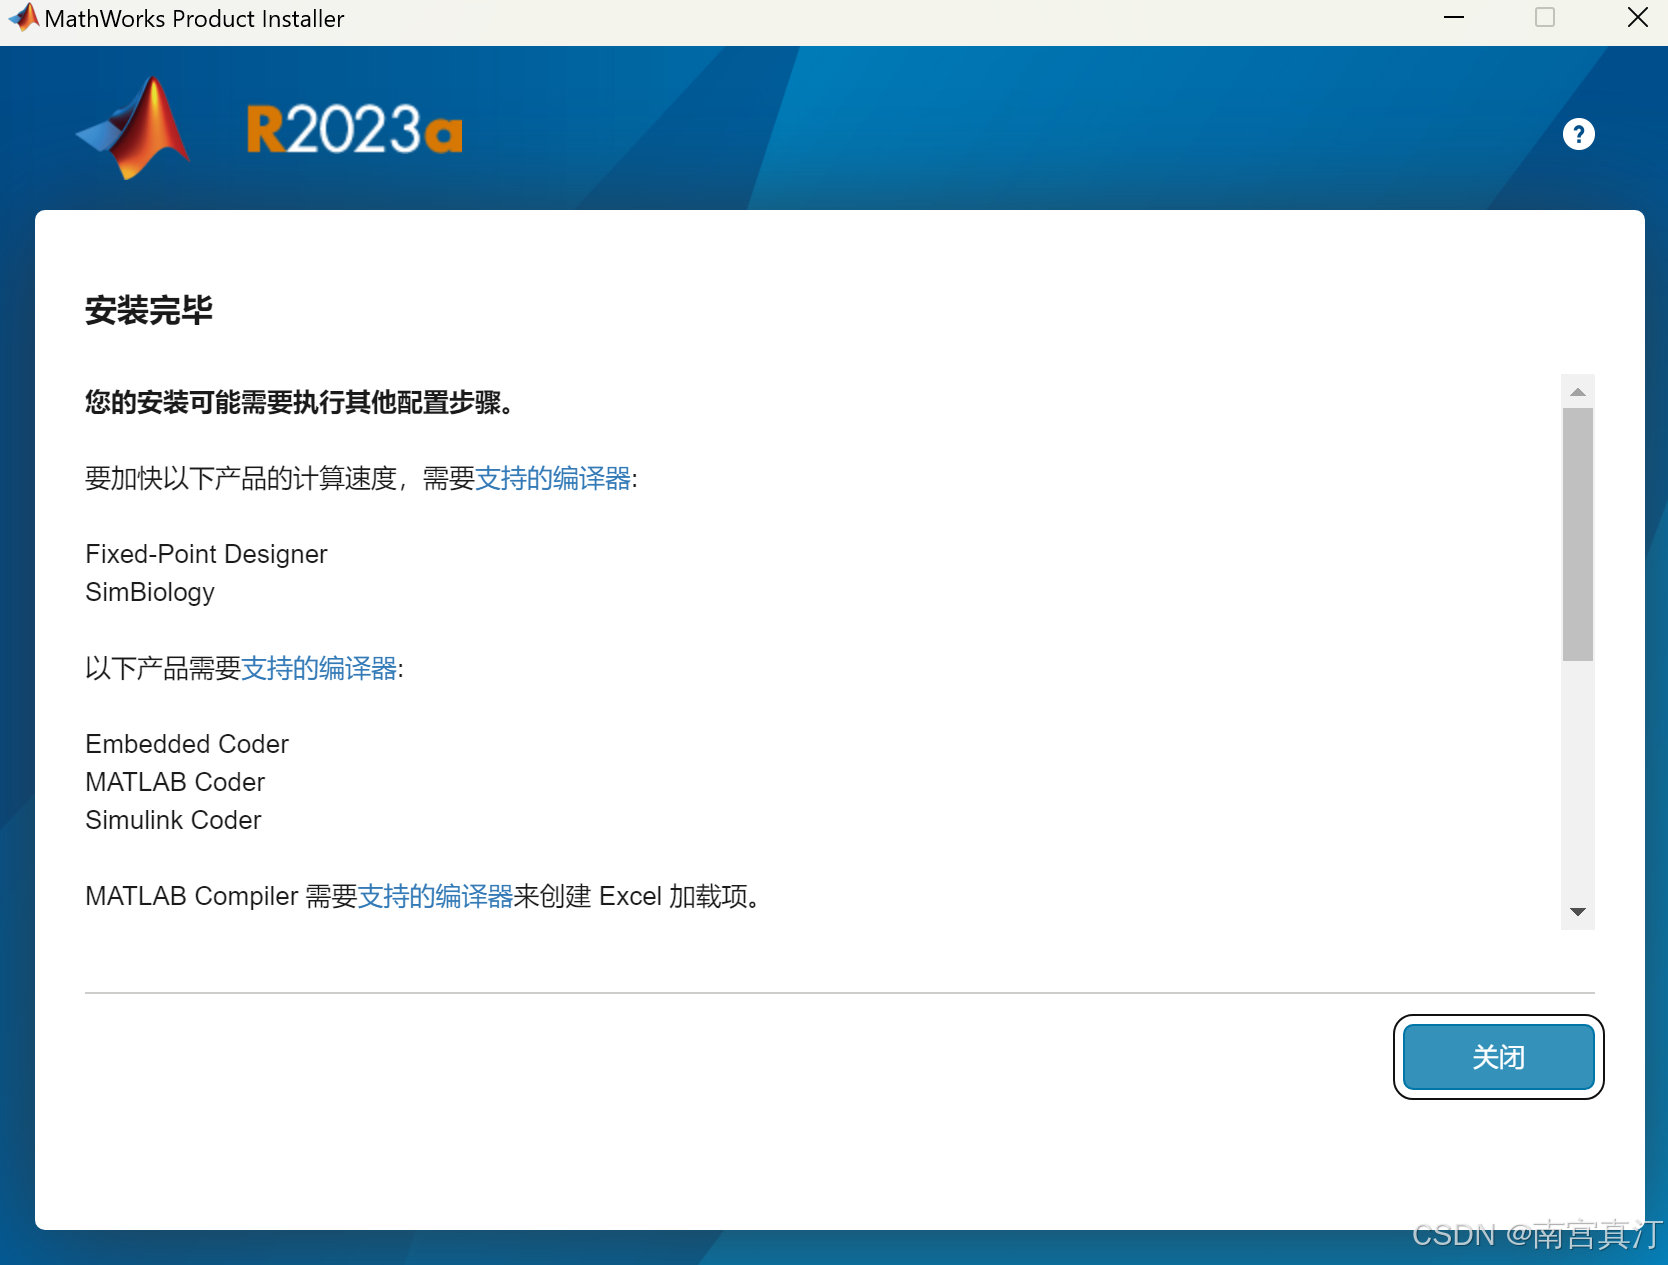Click the 安装完毕 heading
Screen dimensions: 1668x1265
pyautogui.click(x=149, y=310)
